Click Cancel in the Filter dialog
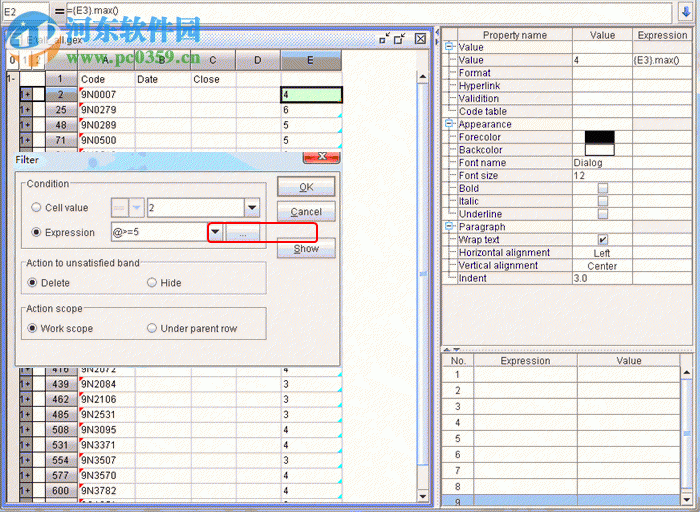The height and width of the screenshot is (512, 700). [x=306, y=212]
